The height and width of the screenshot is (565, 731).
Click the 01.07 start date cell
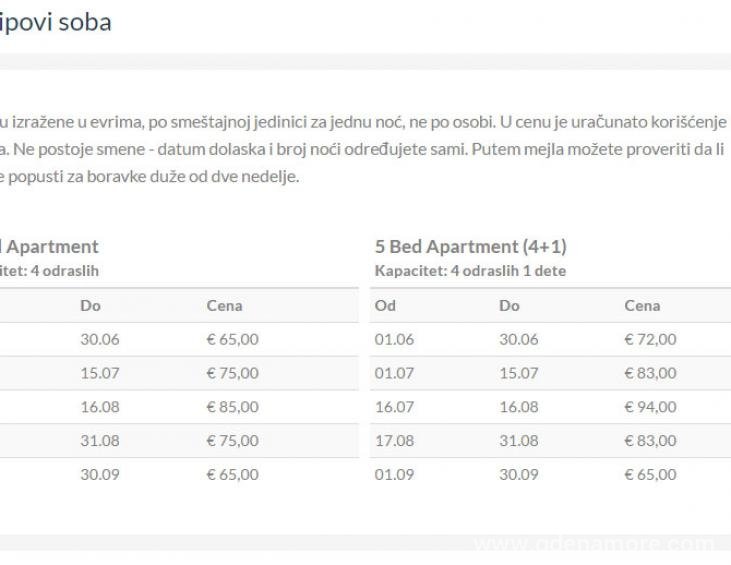(393, 374)
